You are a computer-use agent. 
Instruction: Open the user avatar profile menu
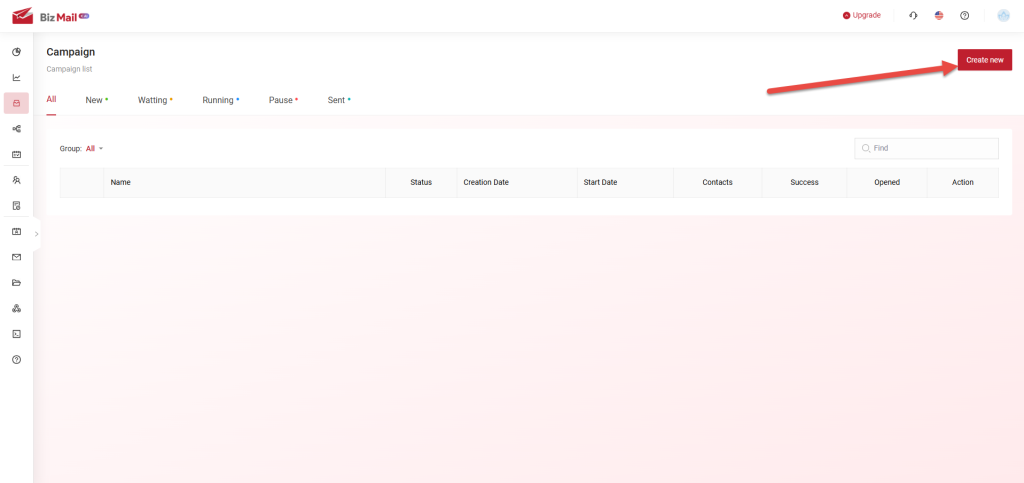(x=1004, y=15)
